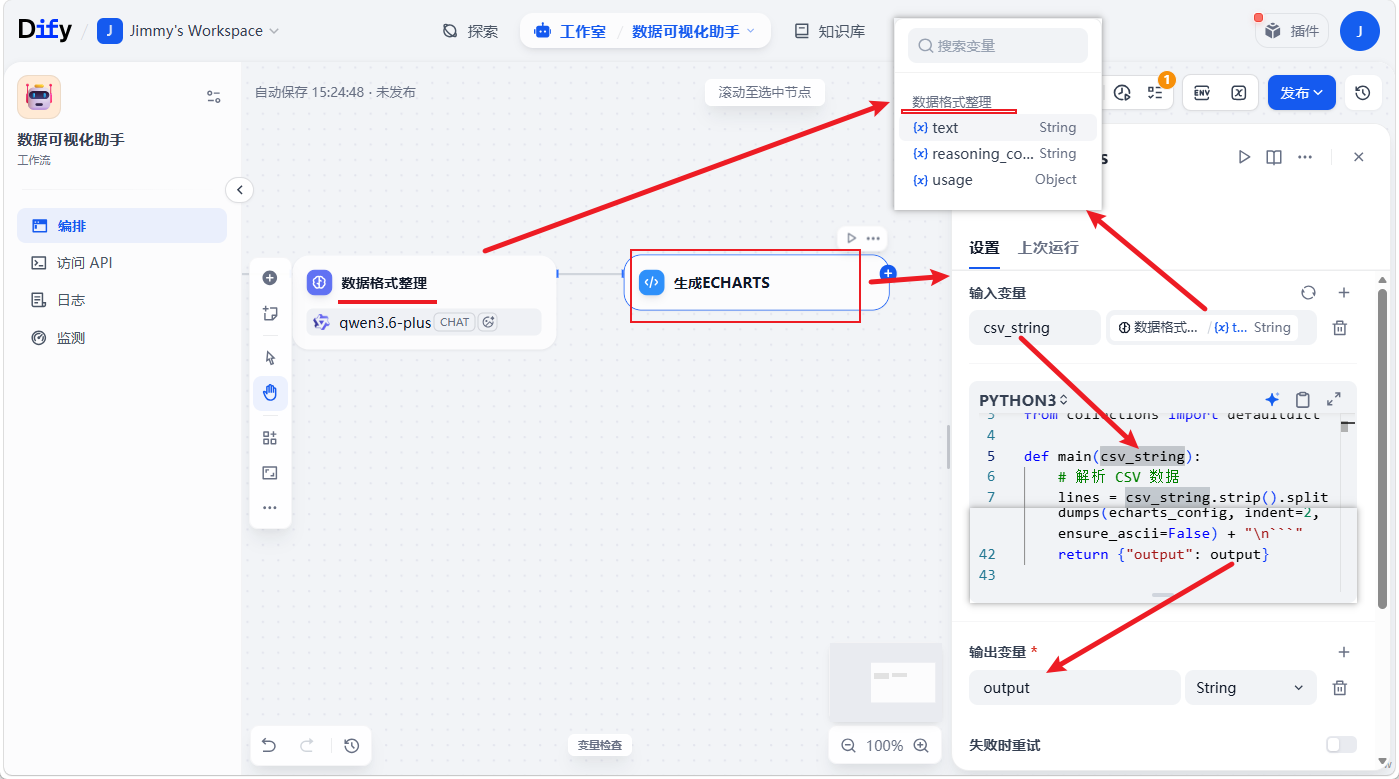Image resolution: width=1399 pixels, height=779 pixels.
Task: Click the 变量检查 button
Action: click(x=600, y=745)
